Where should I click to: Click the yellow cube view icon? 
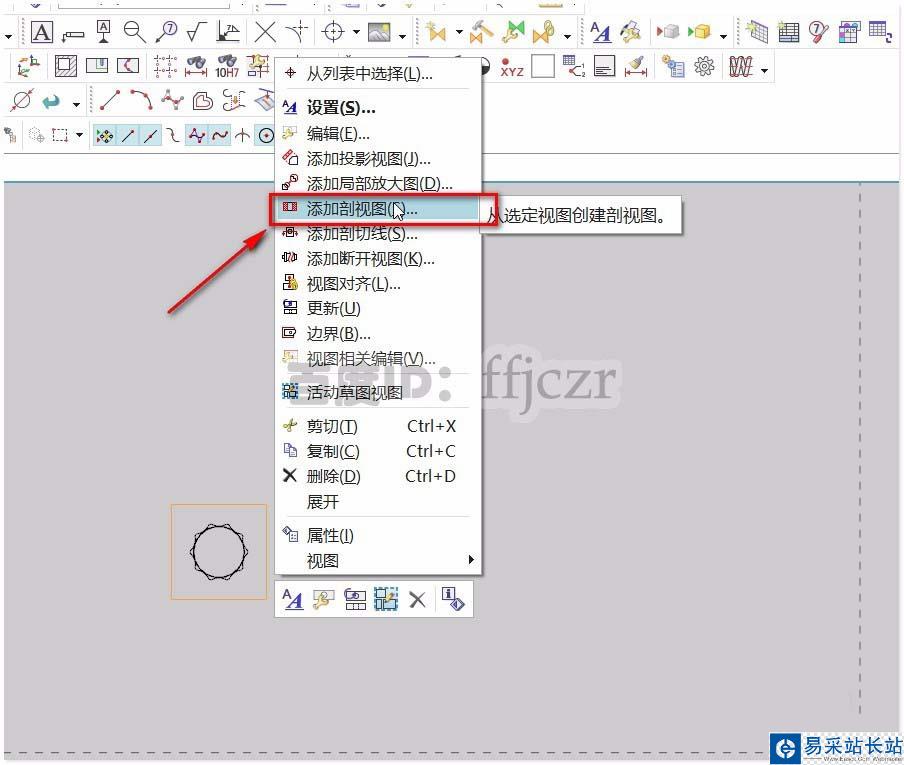tap(699, 32)
